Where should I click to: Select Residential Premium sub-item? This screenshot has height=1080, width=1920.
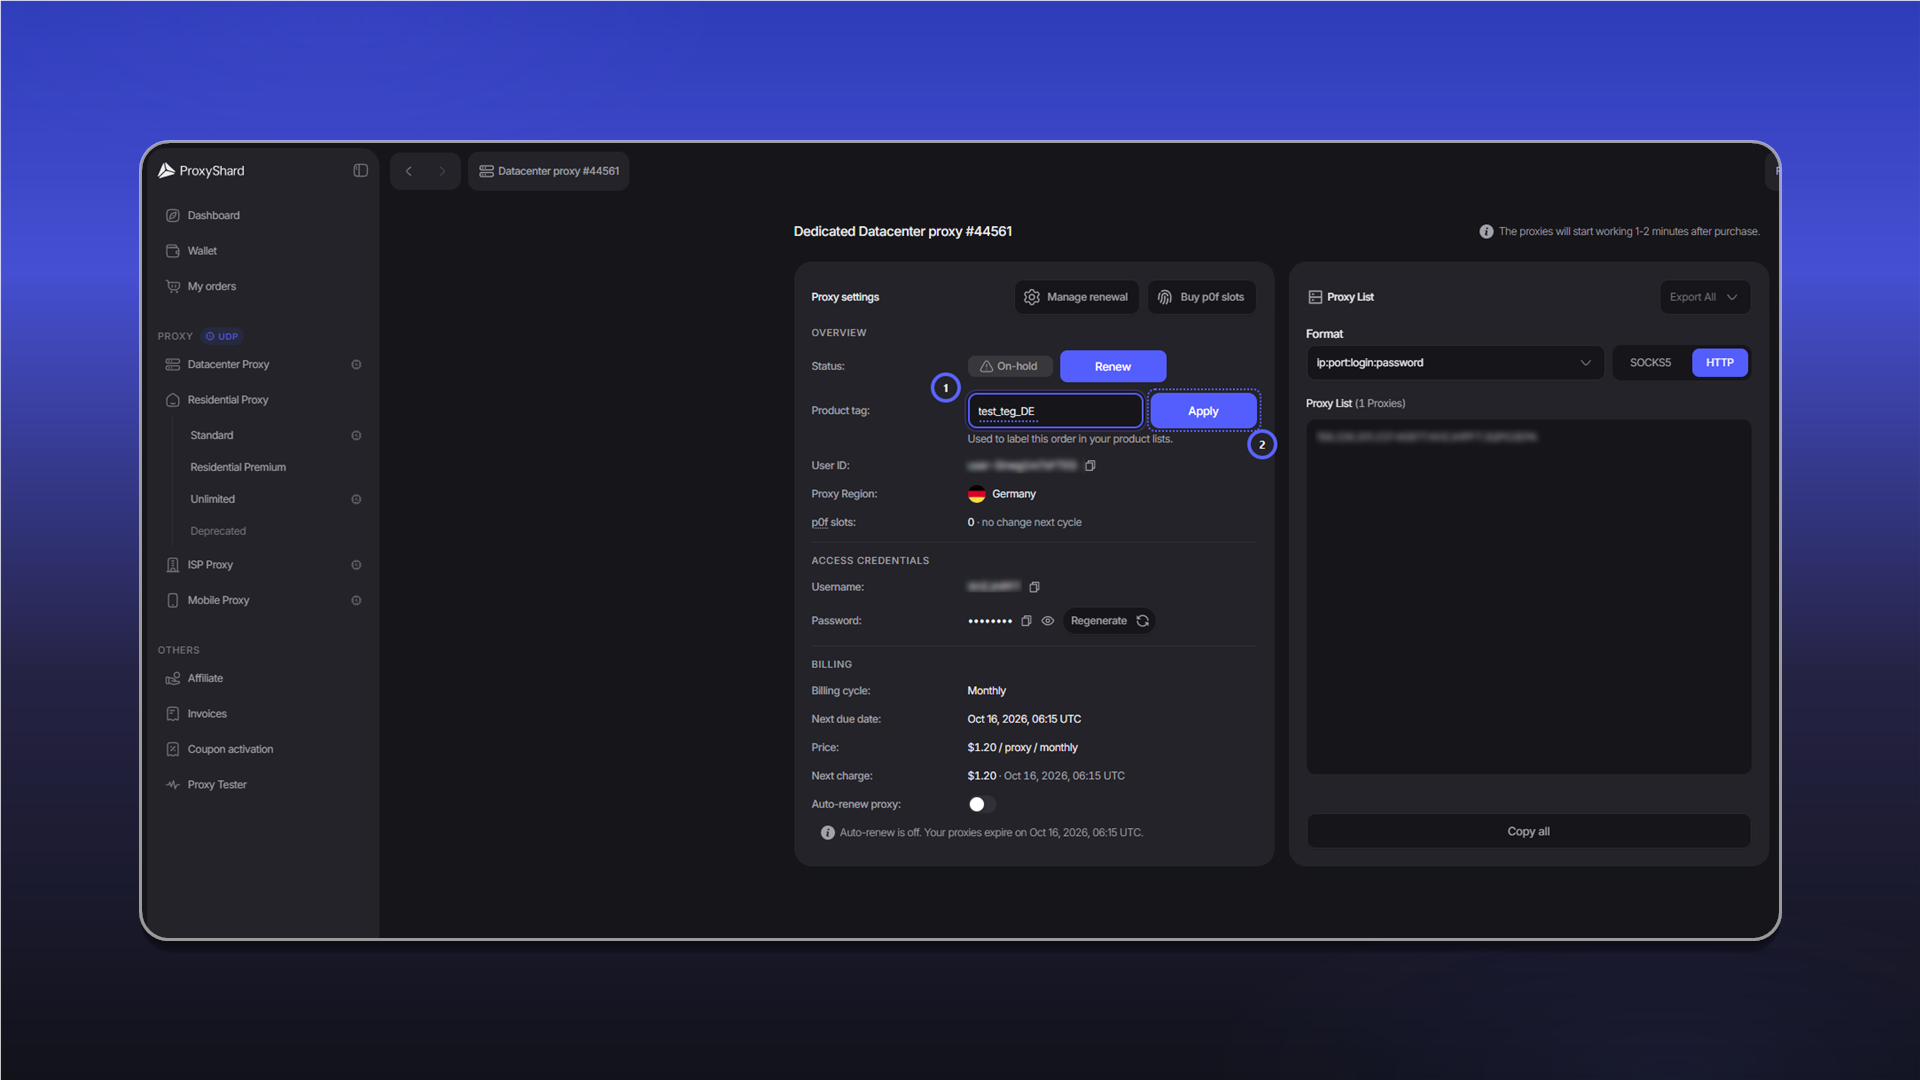click(x=238, y=468)
